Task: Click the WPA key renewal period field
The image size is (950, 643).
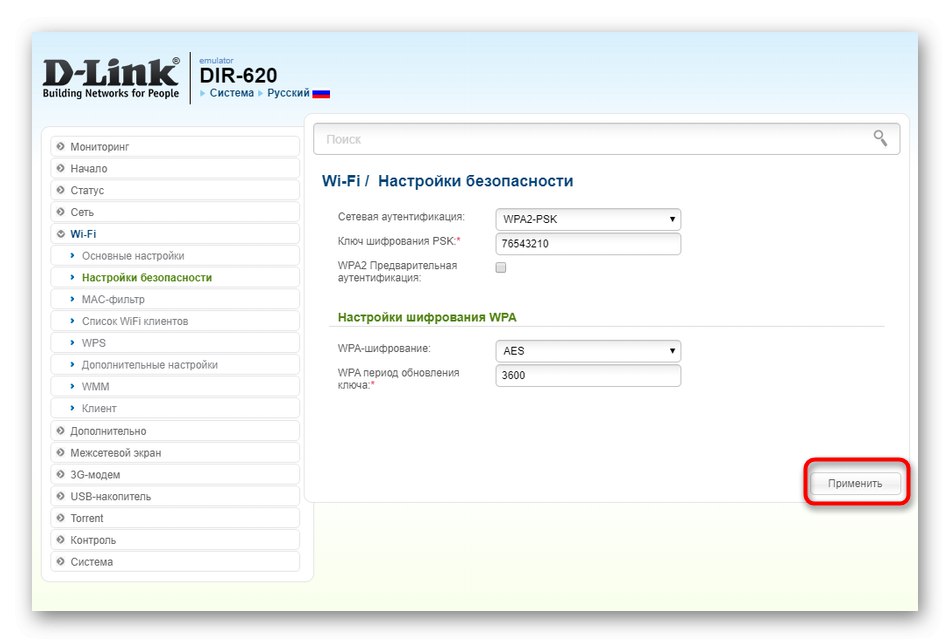Action: 588,375
